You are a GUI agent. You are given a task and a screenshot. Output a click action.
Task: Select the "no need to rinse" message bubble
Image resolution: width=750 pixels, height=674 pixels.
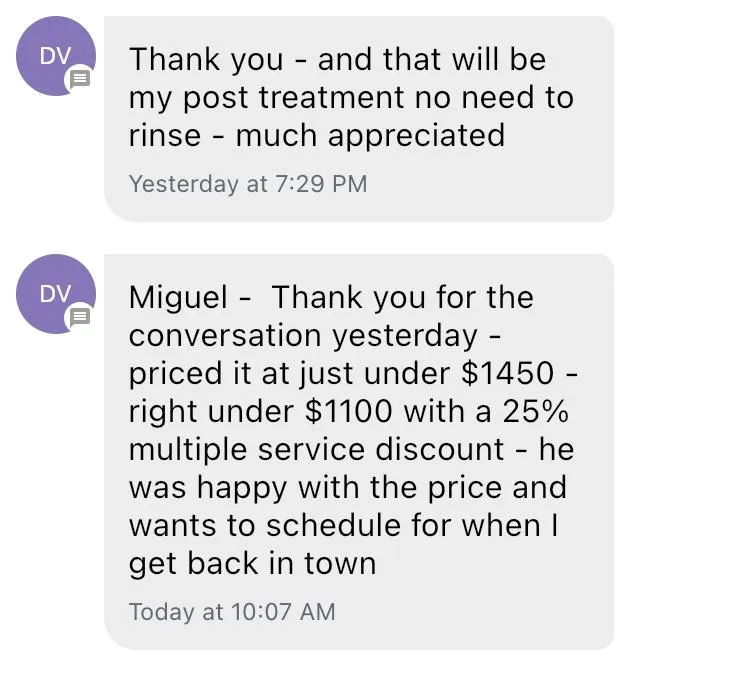tap(359, 119)
